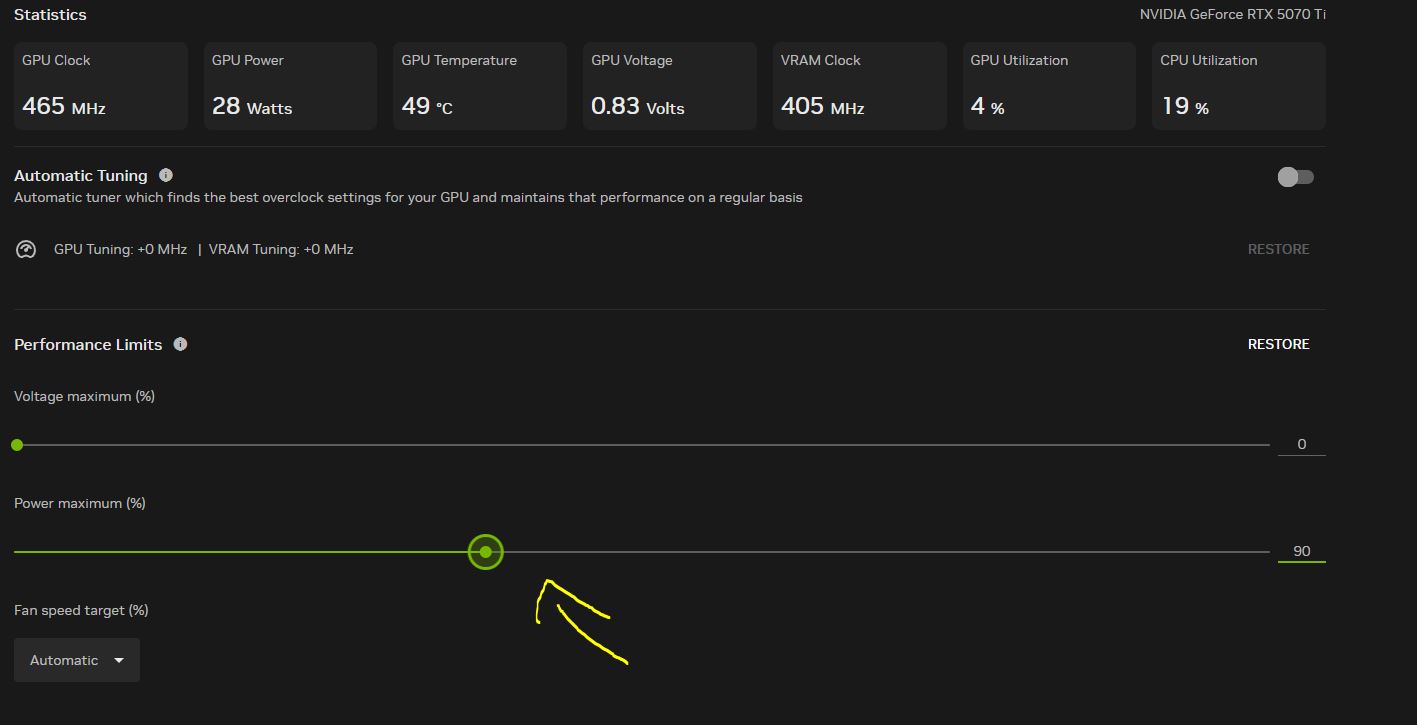This screenshot has width=1417, height=725.
Task: Expand the Fan speed target Automatic dropdown
Action: tap(77, 660)
